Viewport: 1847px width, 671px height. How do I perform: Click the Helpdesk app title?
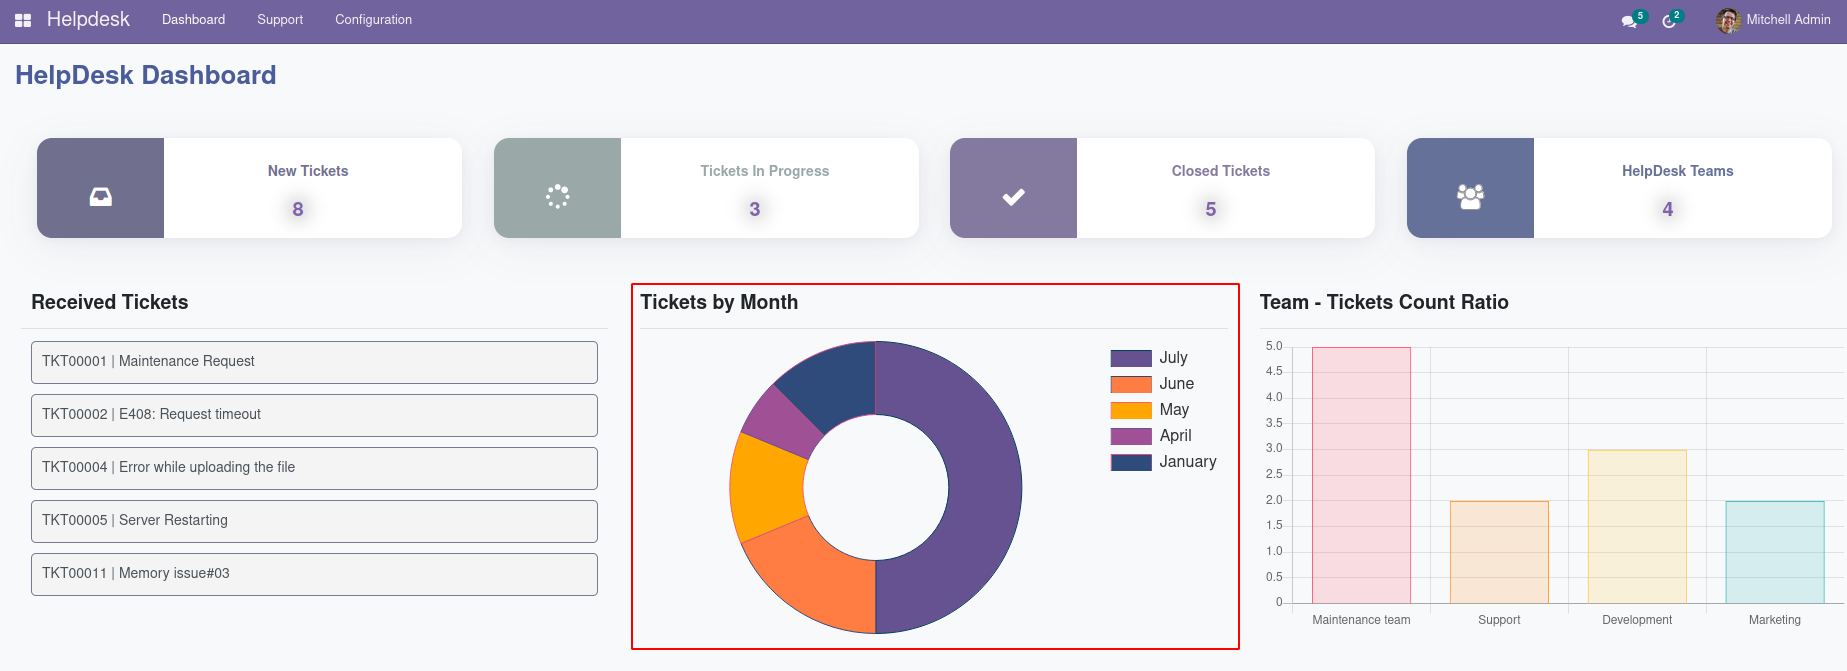(x=88, y=20)
